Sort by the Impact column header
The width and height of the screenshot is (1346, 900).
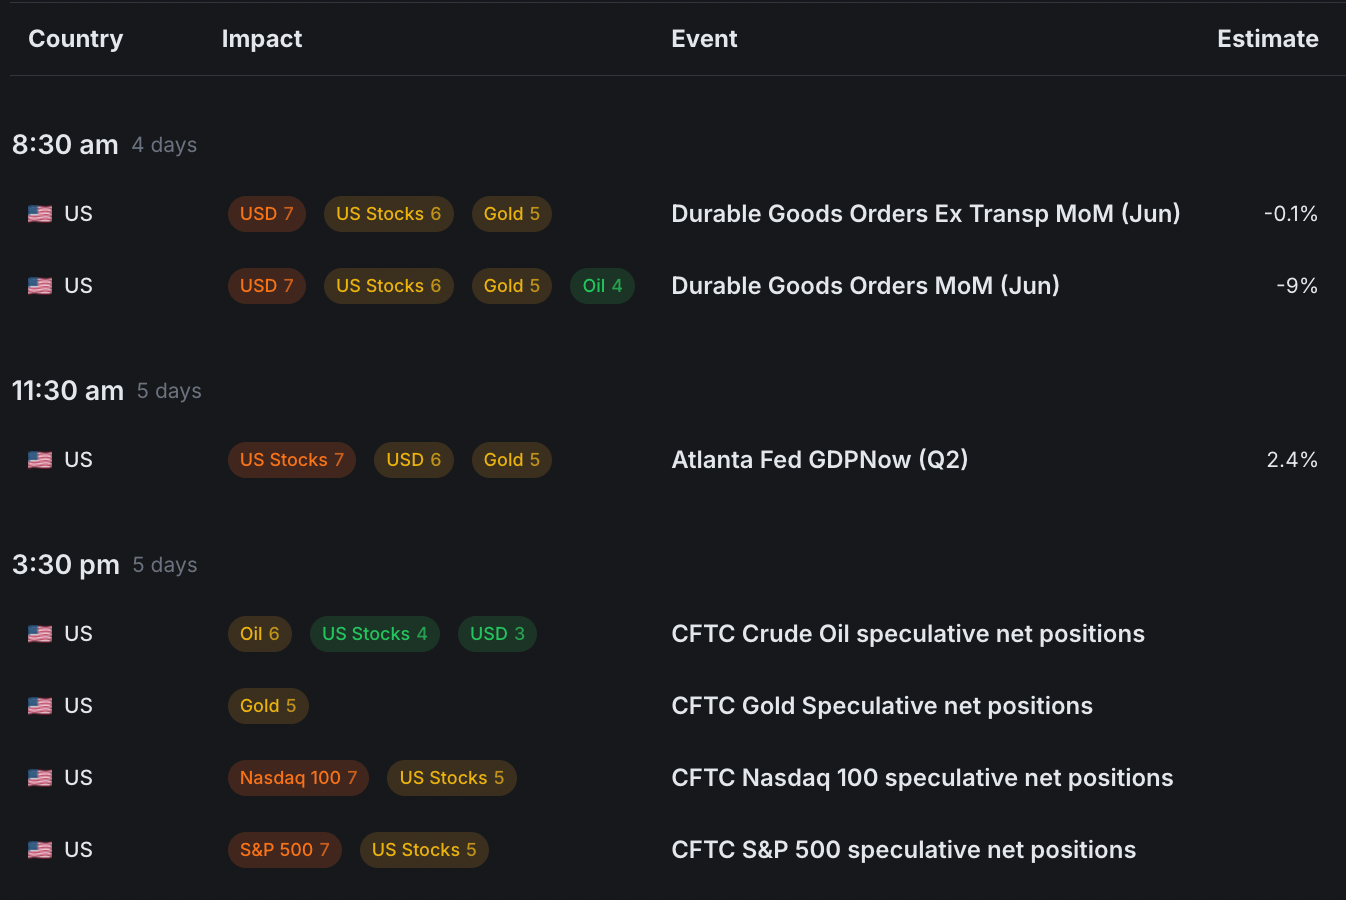click(261, 39)
